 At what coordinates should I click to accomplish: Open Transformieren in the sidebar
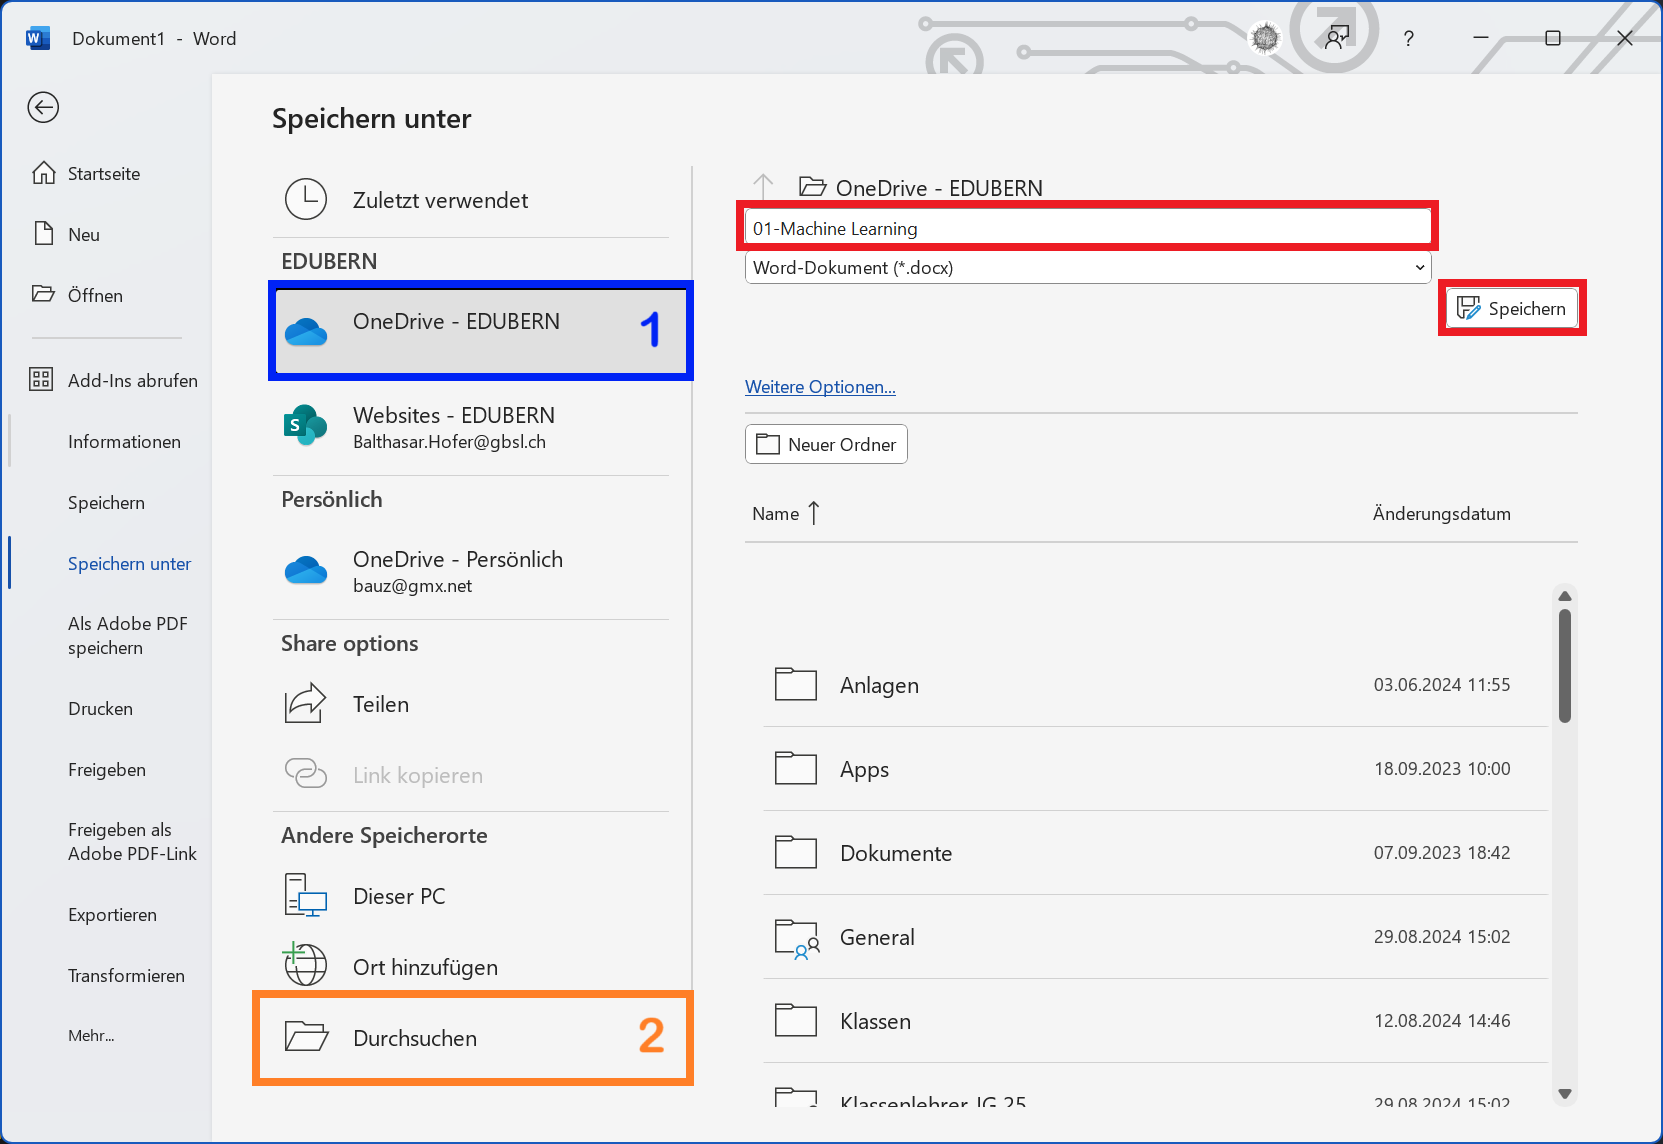coord(126,975)
